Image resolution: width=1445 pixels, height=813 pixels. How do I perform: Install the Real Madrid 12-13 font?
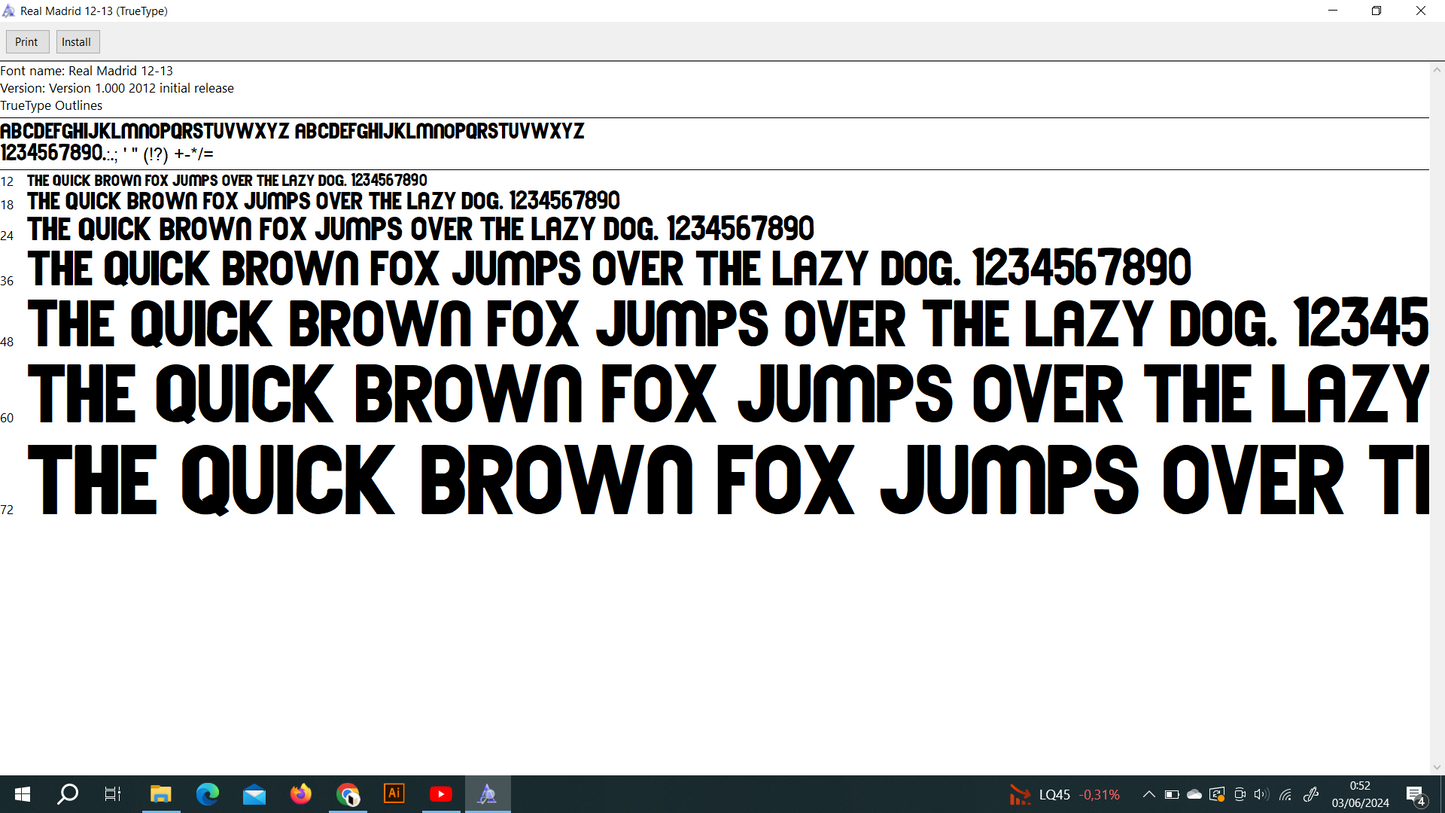click(76, 42)
